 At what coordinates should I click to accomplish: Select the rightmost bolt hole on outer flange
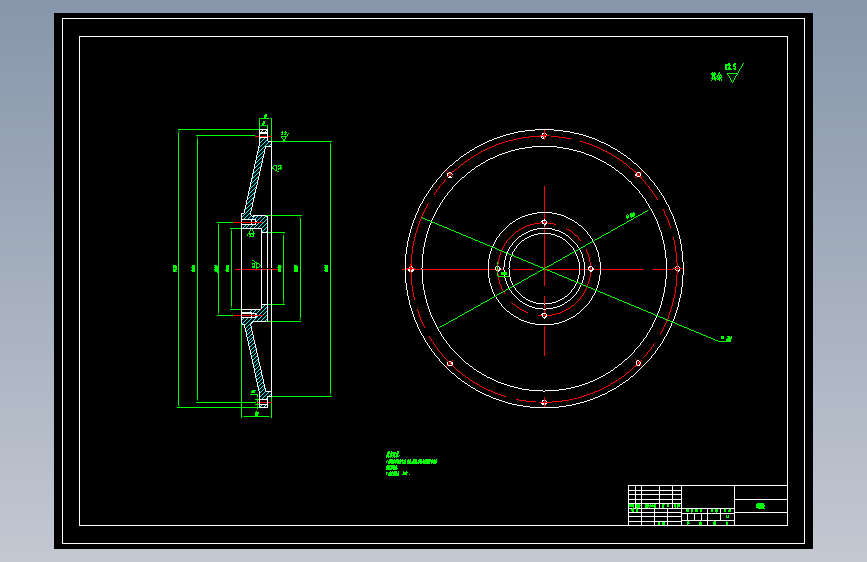pos(677,269)
